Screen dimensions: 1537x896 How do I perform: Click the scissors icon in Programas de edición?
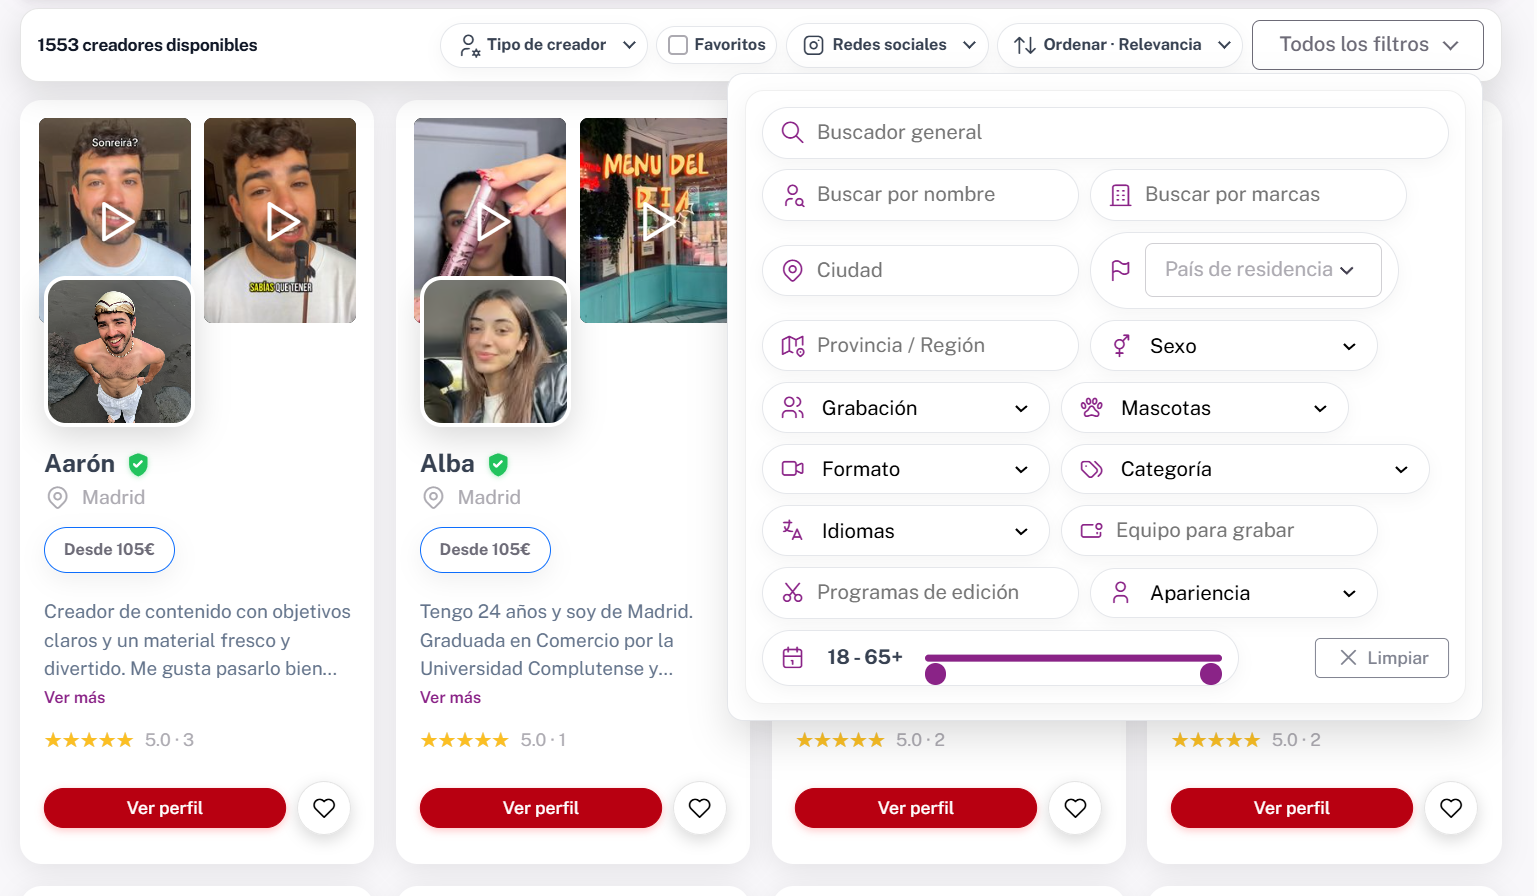[793, 592]
